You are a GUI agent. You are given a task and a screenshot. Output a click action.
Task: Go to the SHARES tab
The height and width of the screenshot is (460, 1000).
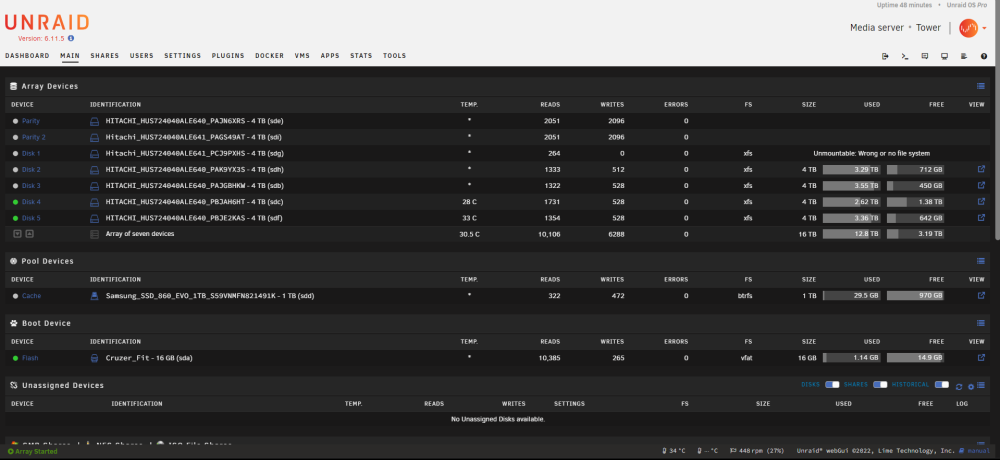coord(105,56)
